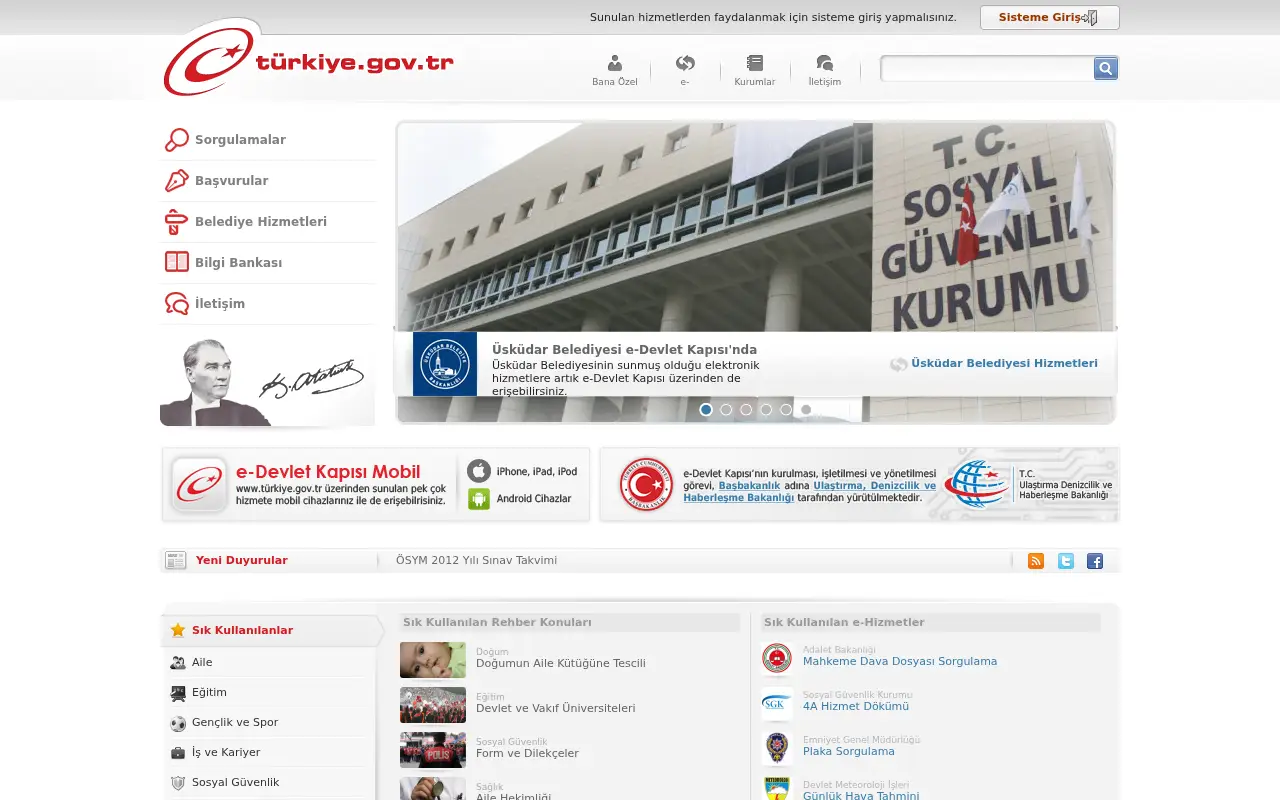The height and width of the screenshot is (800, 1280).
Task: Open İletişim in the side menu
Action: [268, 304]
